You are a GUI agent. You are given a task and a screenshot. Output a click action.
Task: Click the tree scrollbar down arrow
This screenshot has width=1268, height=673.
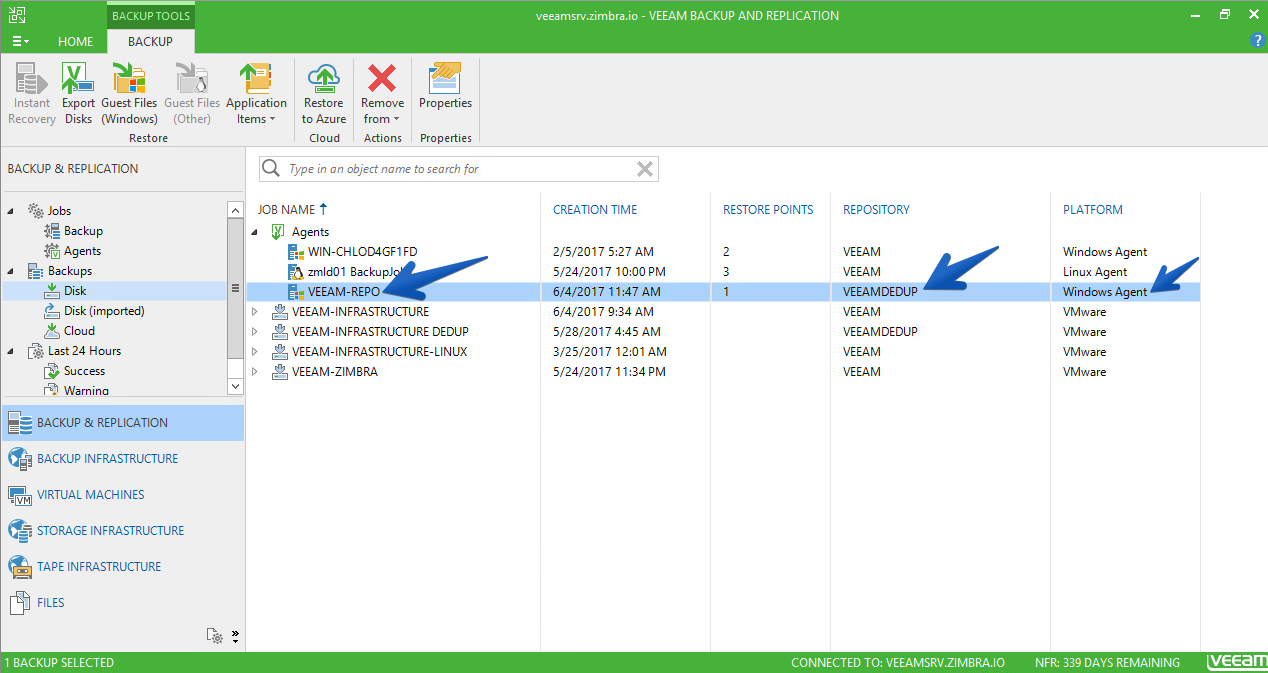235,386
